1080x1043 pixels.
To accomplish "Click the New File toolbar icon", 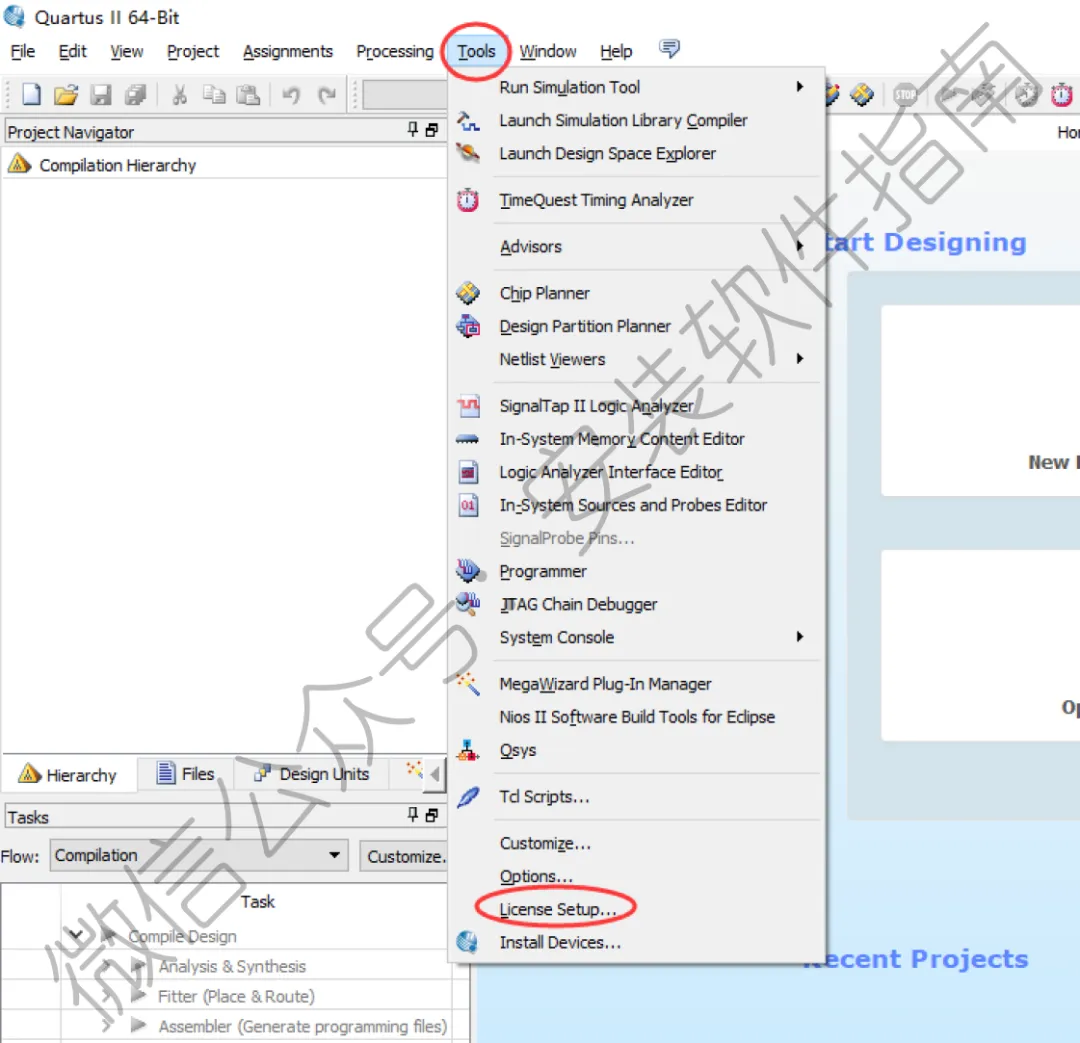I will point(31,94).
